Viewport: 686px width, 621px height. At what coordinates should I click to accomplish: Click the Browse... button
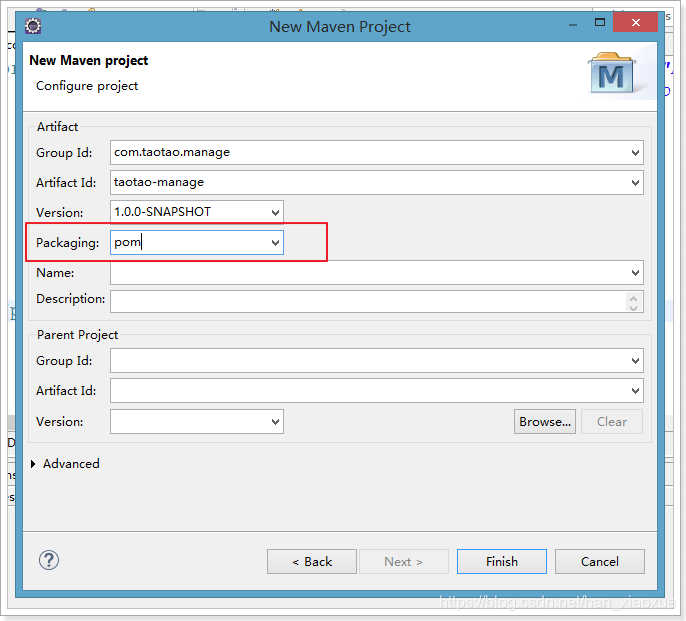pos(545,422)
